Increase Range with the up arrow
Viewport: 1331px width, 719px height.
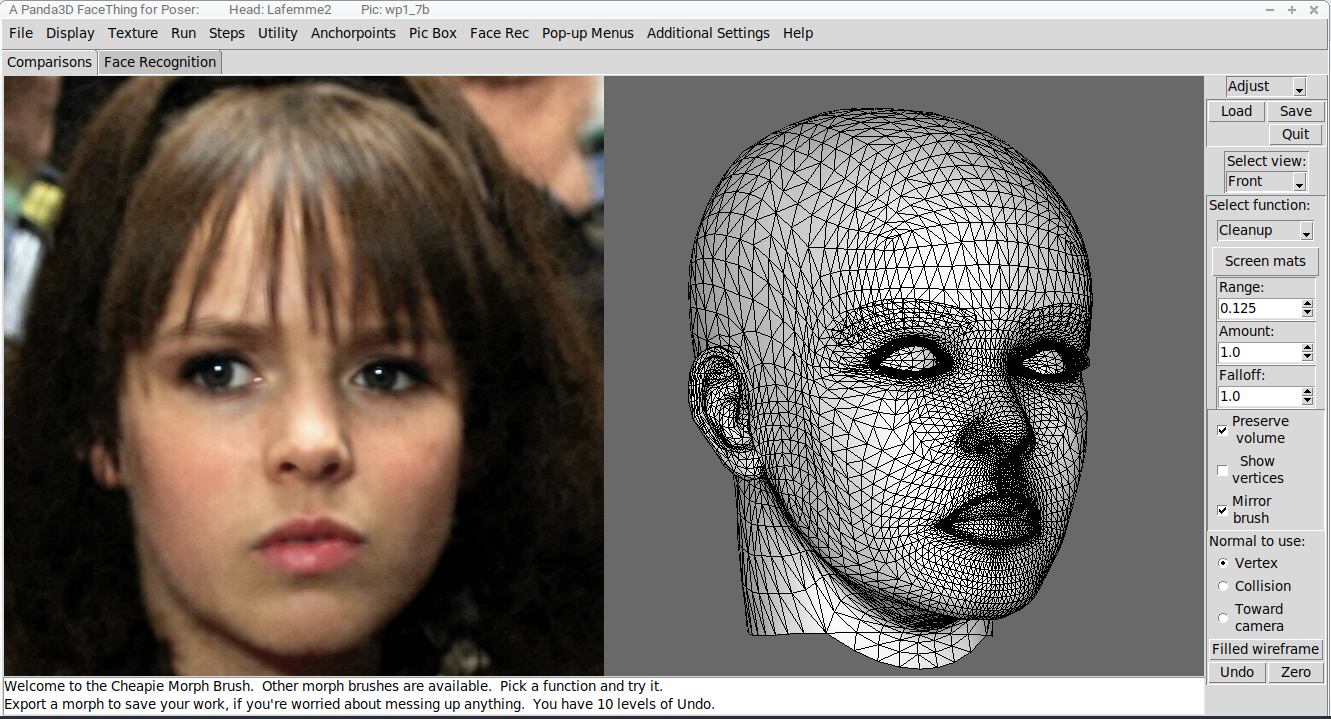[x=1307, y=303]
